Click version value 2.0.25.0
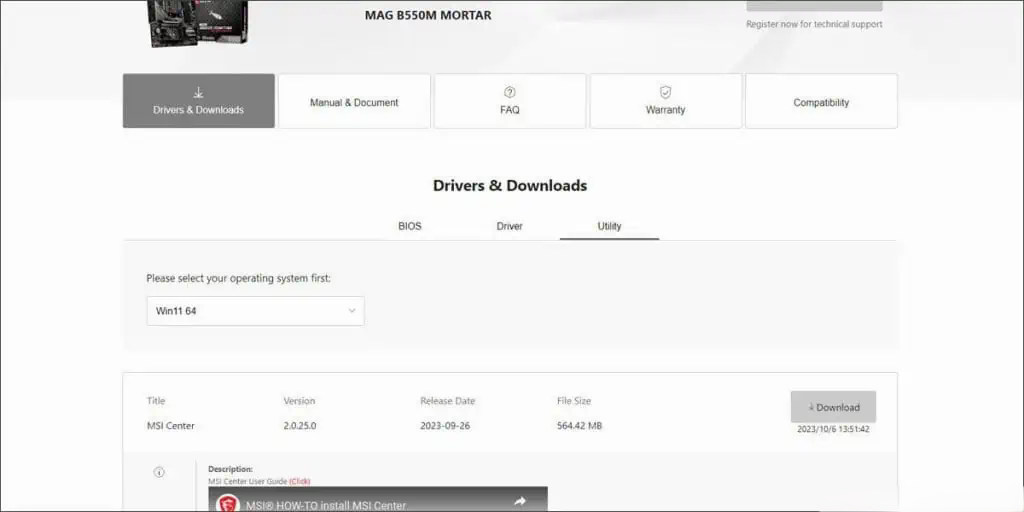Screen dimensions: 1024x512 300,426
